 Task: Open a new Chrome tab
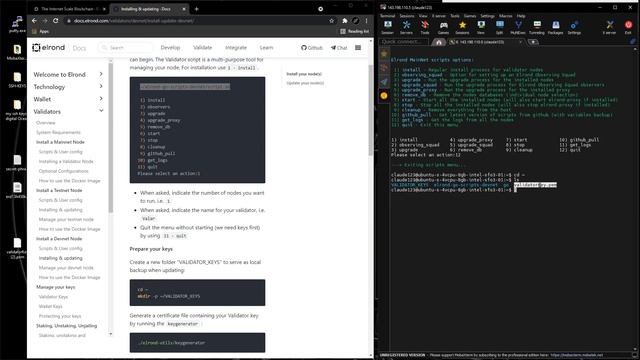(x=196, y=9)
